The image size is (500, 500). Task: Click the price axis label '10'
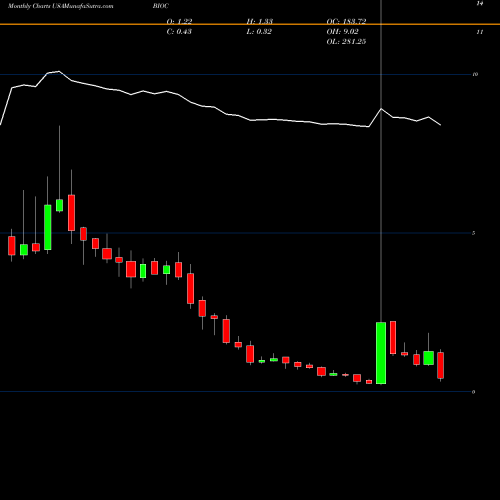click(x=475, y=74)
